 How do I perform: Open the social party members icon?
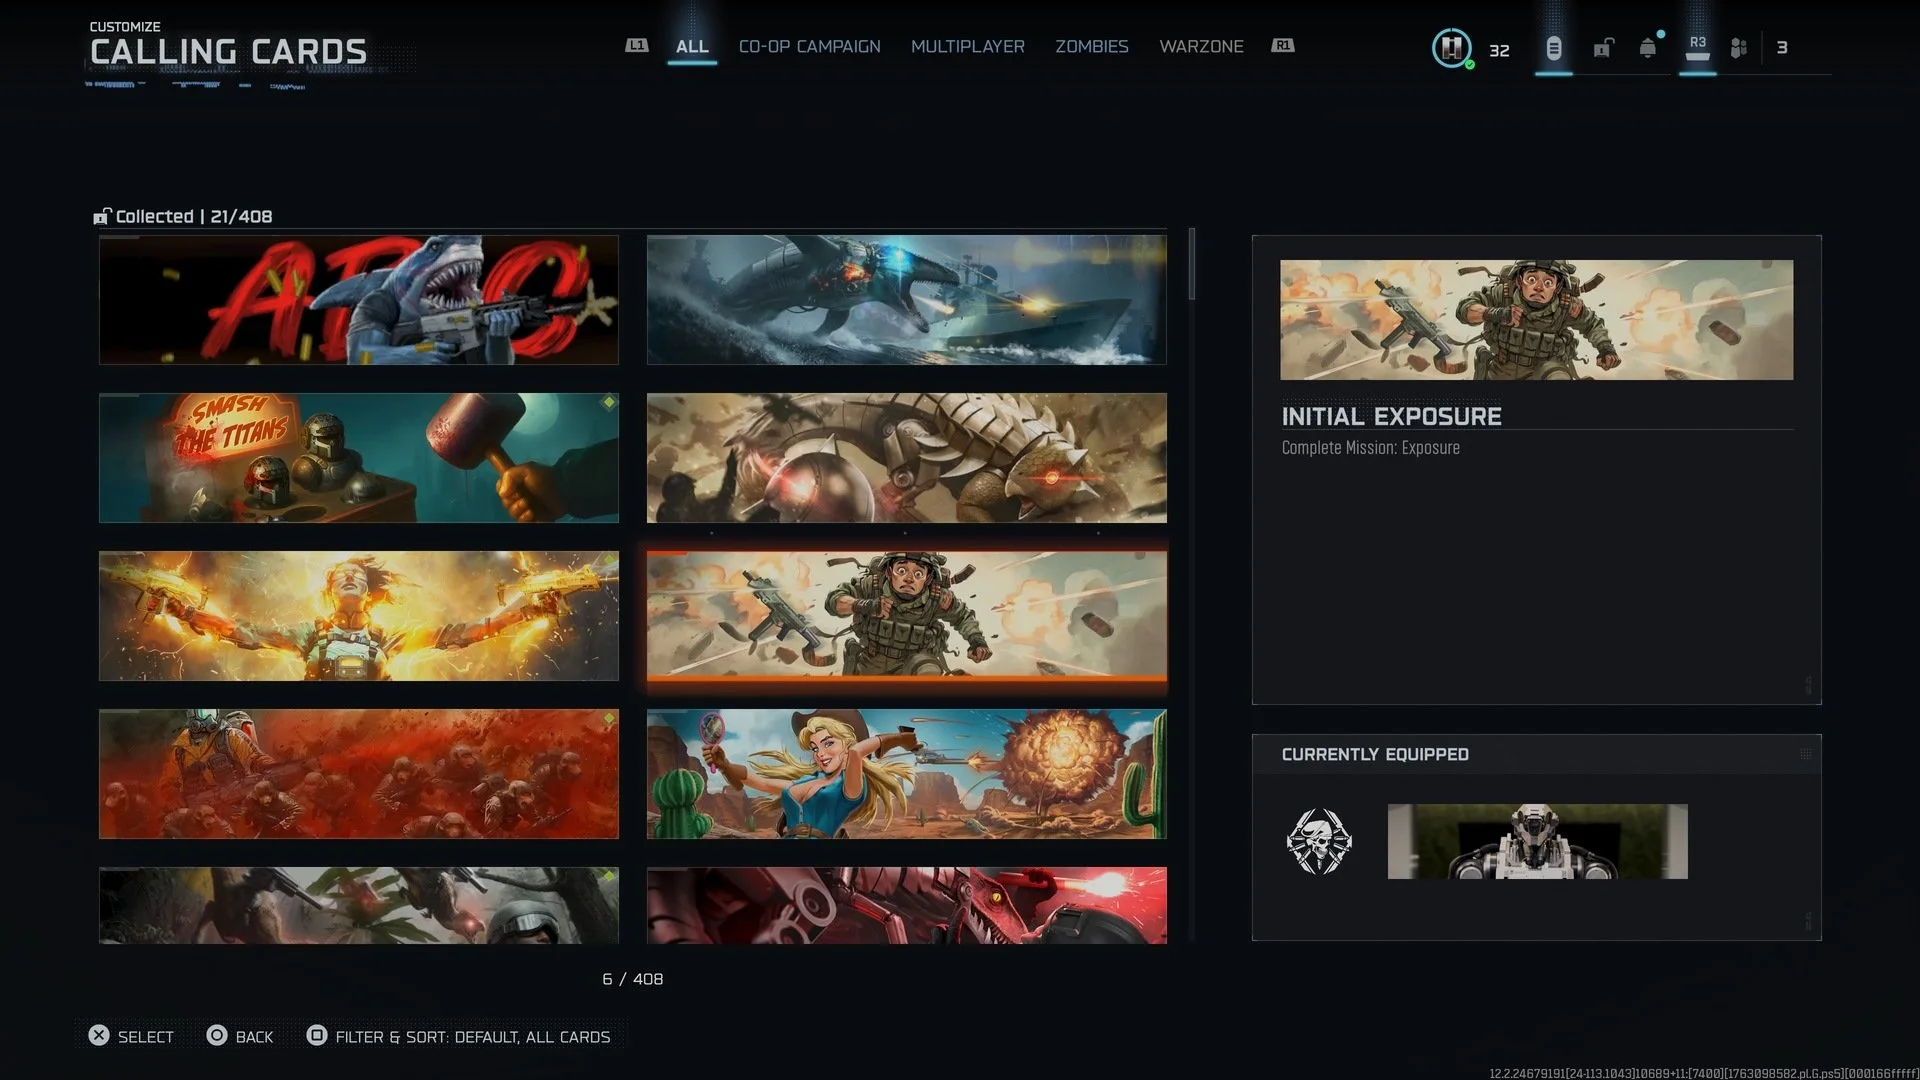point(1739,48)
